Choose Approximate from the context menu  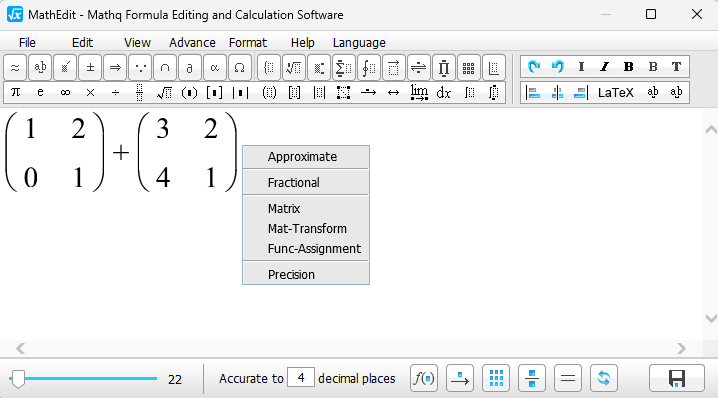[306, 157]
